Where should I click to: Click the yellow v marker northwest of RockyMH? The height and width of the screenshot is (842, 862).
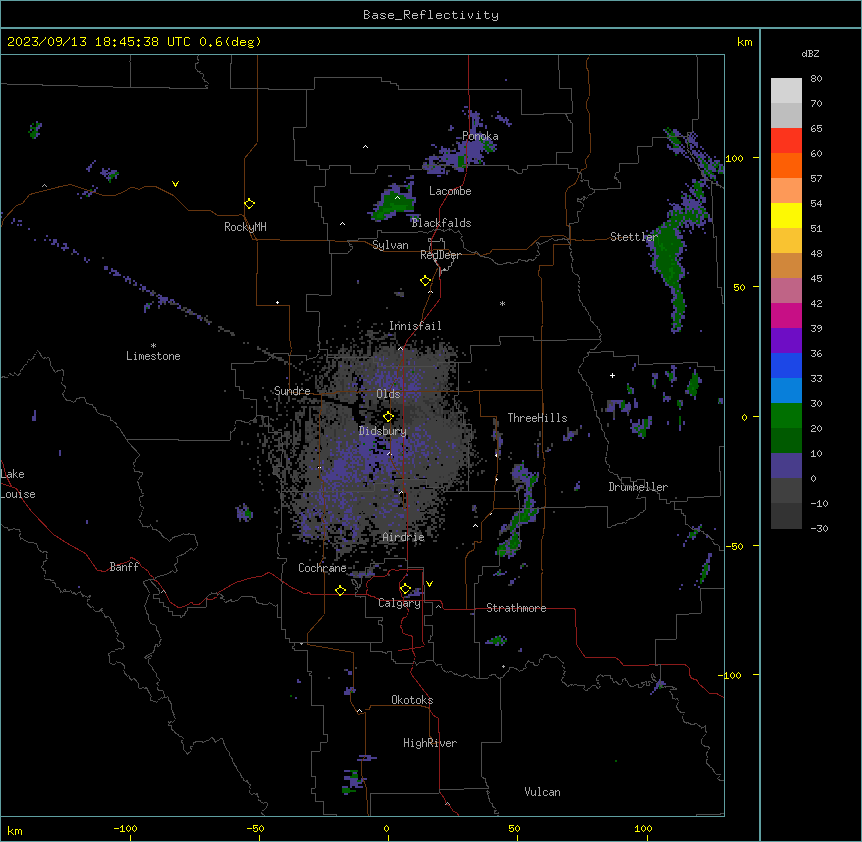(x=175, y=184)
